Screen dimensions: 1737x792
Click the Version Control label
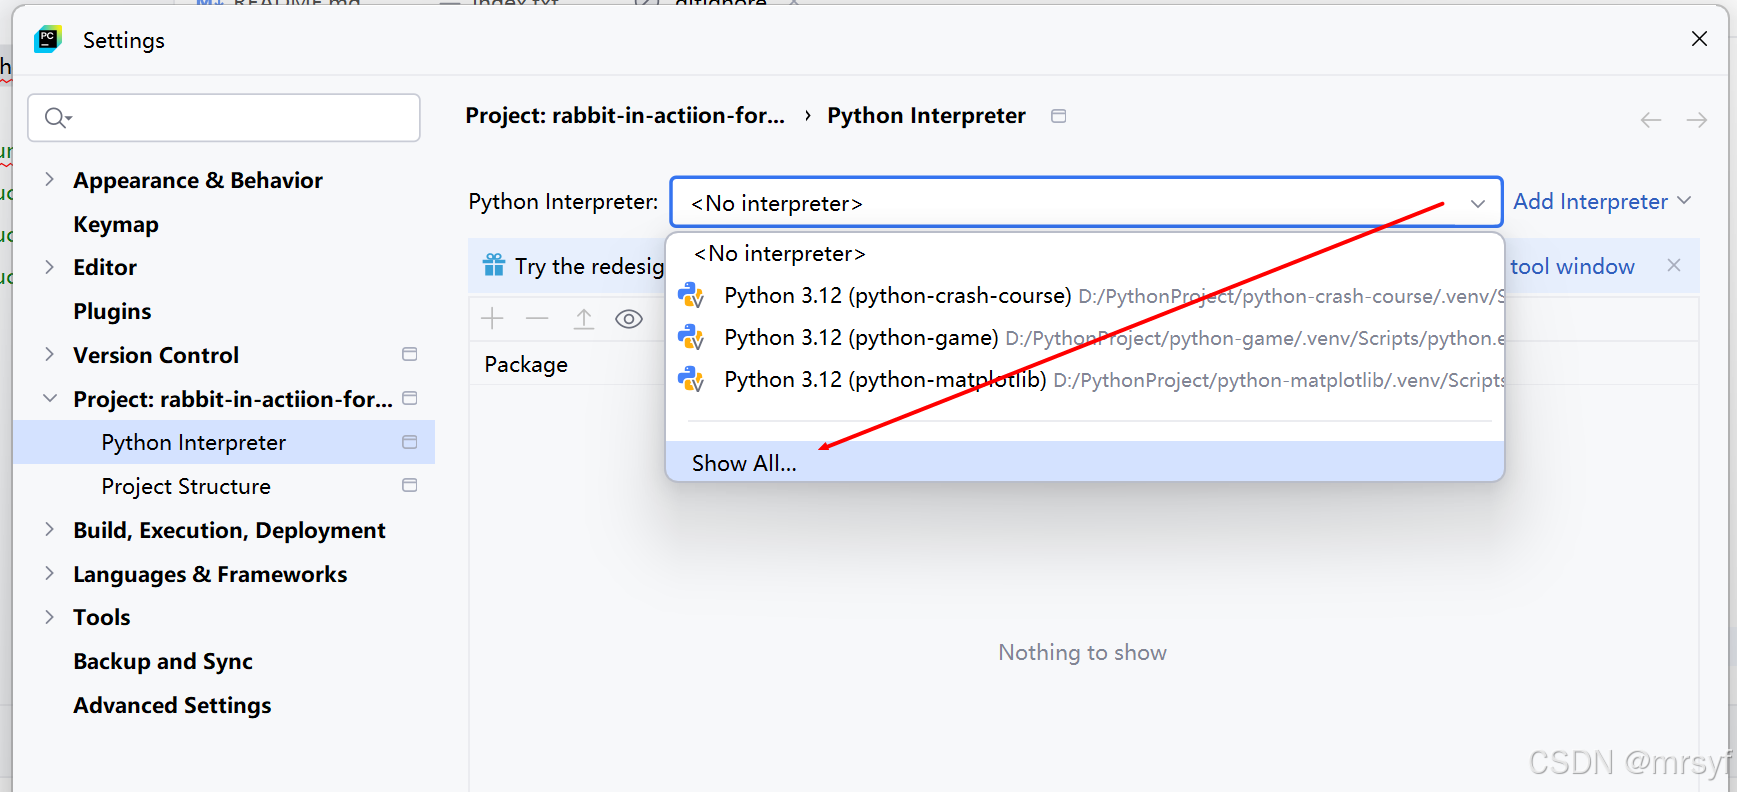(x=156, y=355)
